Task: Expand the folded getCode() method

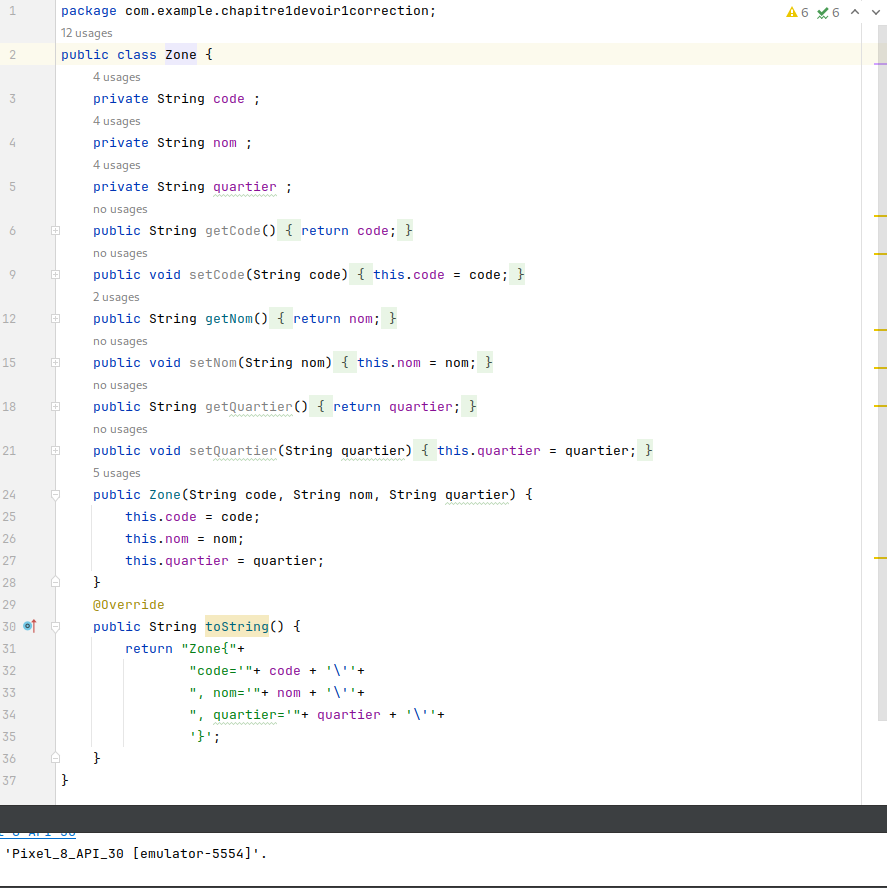Action: pyautogui.click(x=56, y=231)
